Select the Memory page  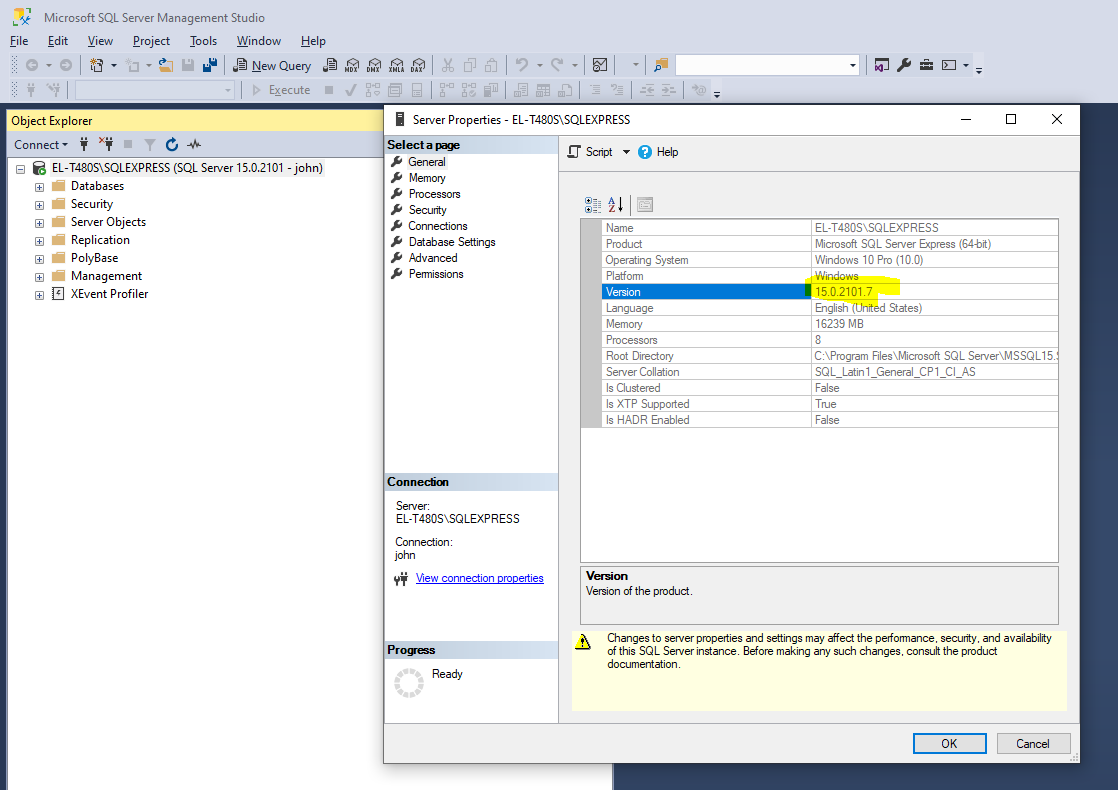[427, 178]
